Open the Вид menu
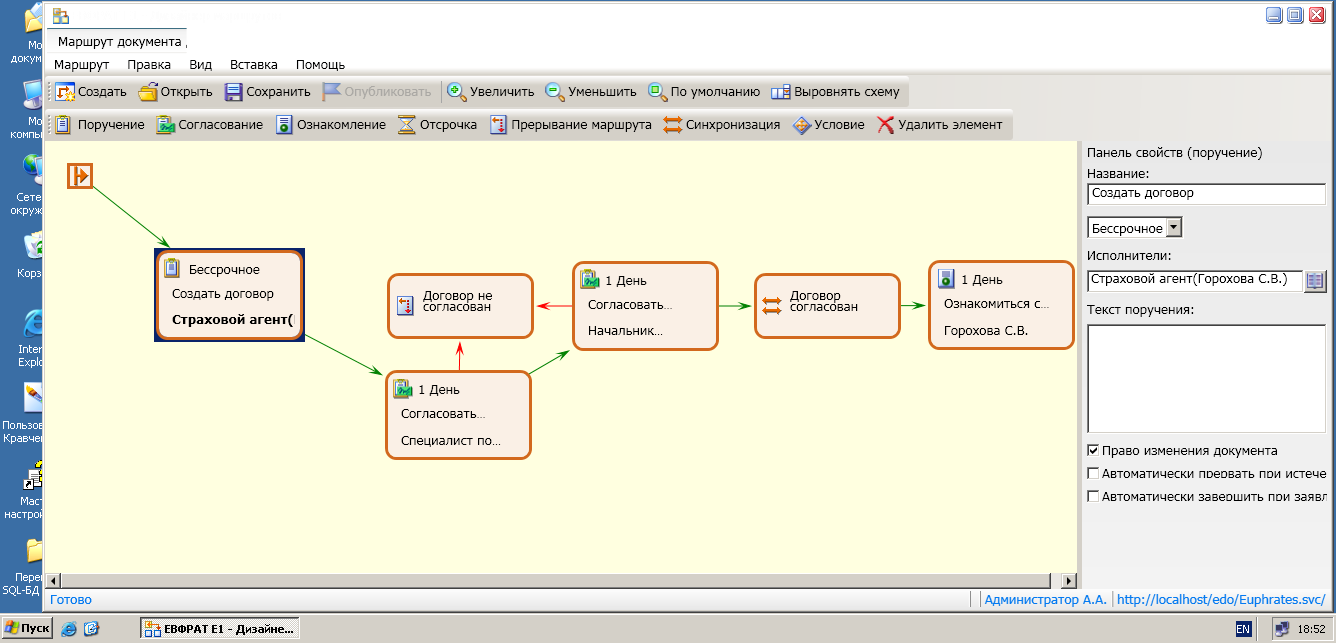This screenshot has width=1336, height=643. [x=200, y=64]
